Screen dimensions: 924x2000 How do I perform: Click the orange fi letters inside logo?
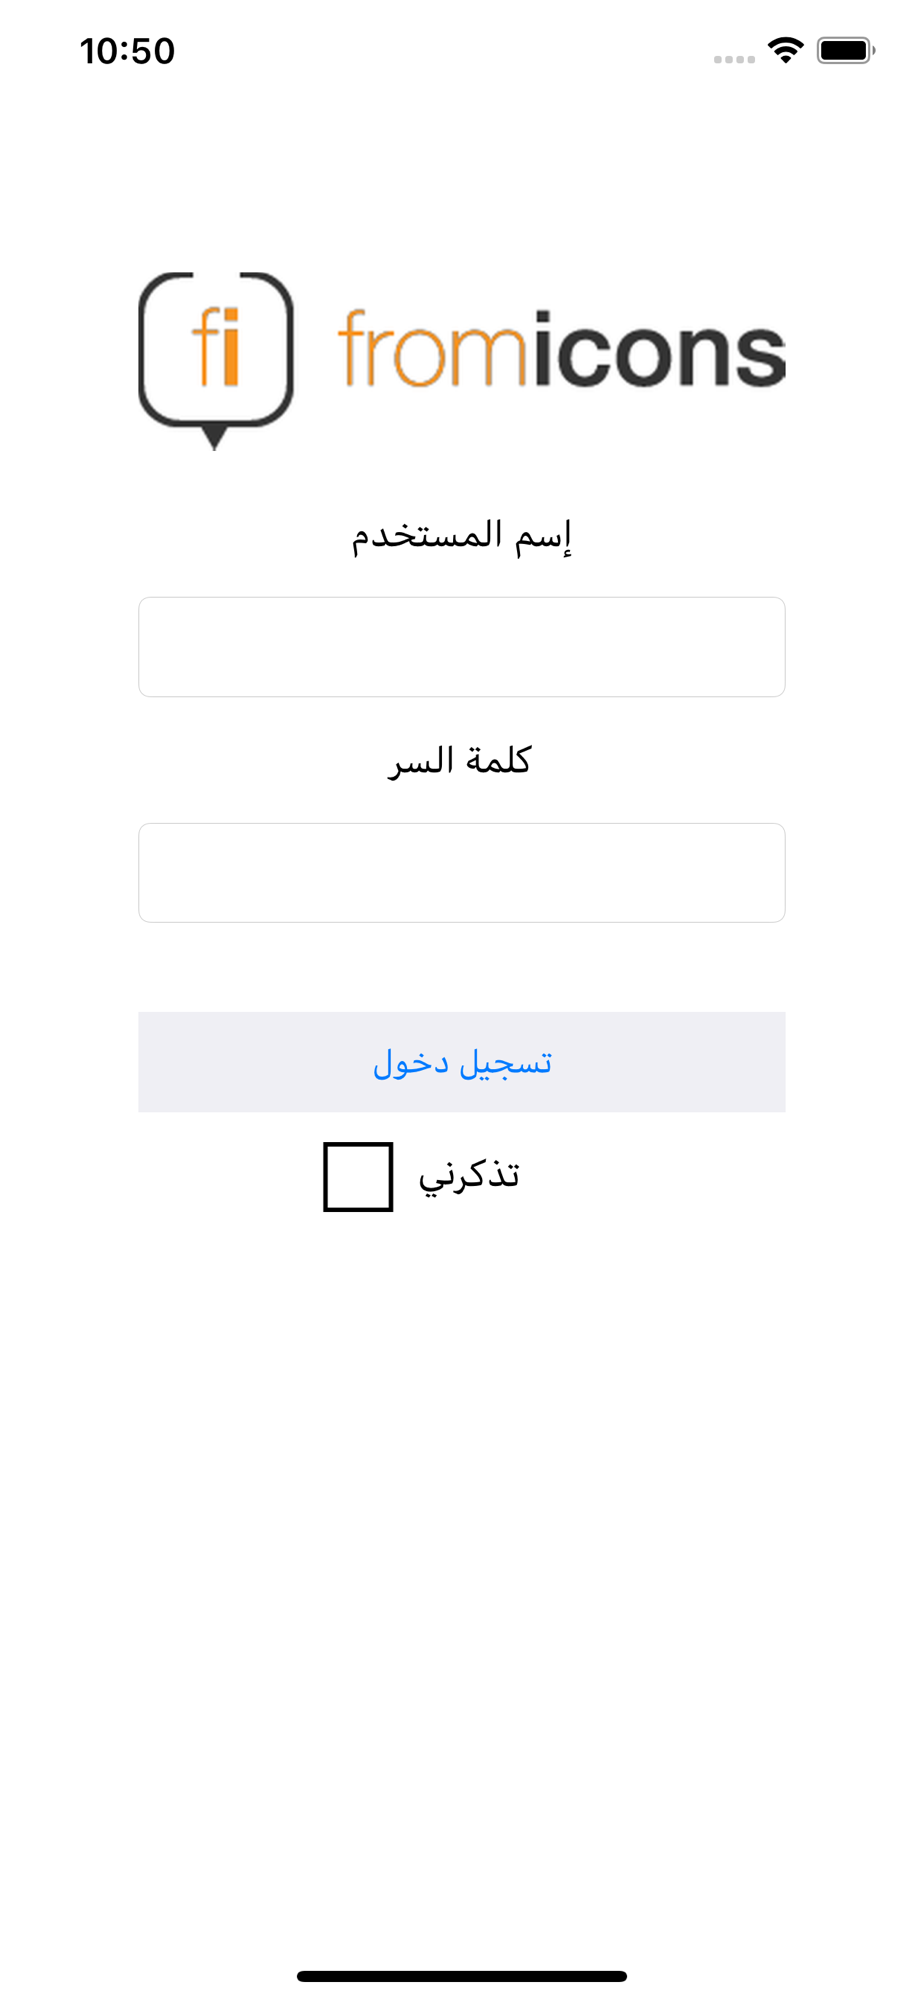pos(216,344)
